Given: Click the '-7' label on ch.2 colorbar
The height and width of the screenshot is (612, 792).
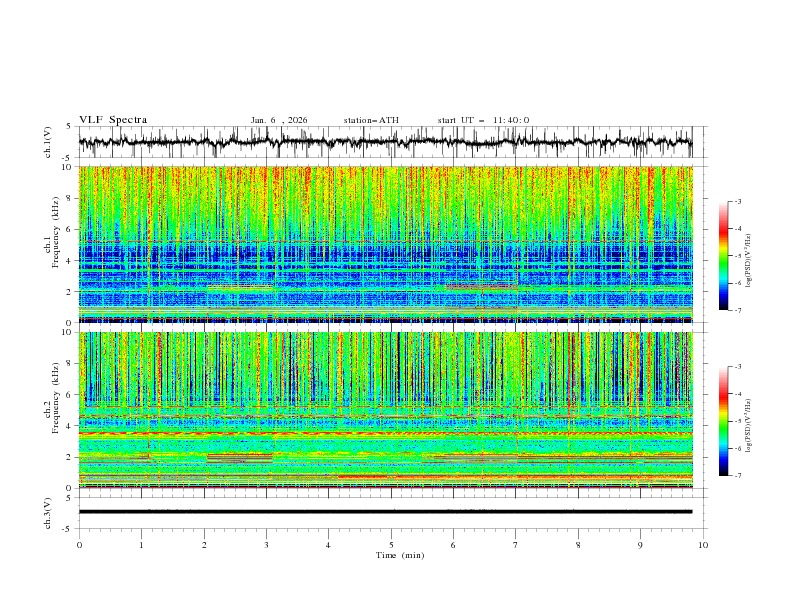Looking at the screenshot, I should tap(738, 476).
